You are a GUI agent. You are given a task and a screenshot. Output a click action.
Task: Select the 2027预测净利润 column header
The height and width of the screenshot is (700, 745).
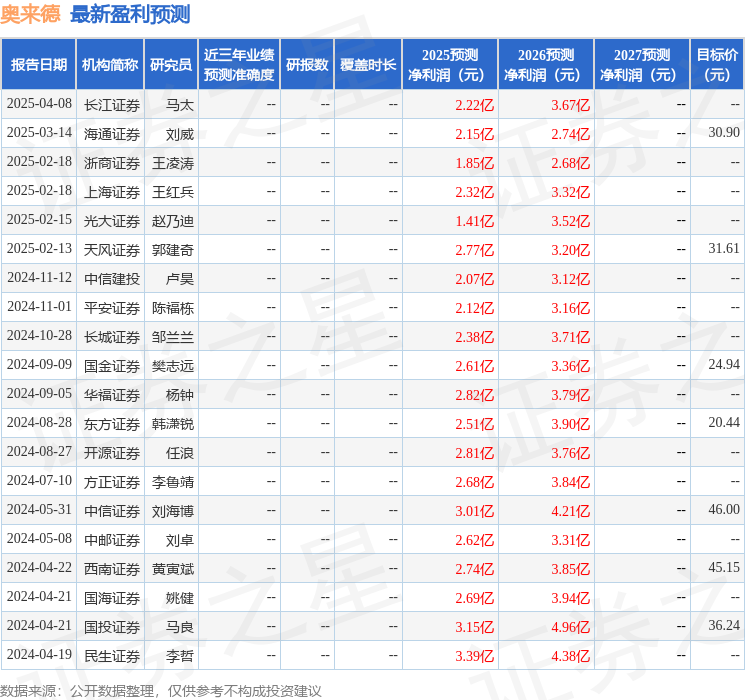(x=642, y=65)
